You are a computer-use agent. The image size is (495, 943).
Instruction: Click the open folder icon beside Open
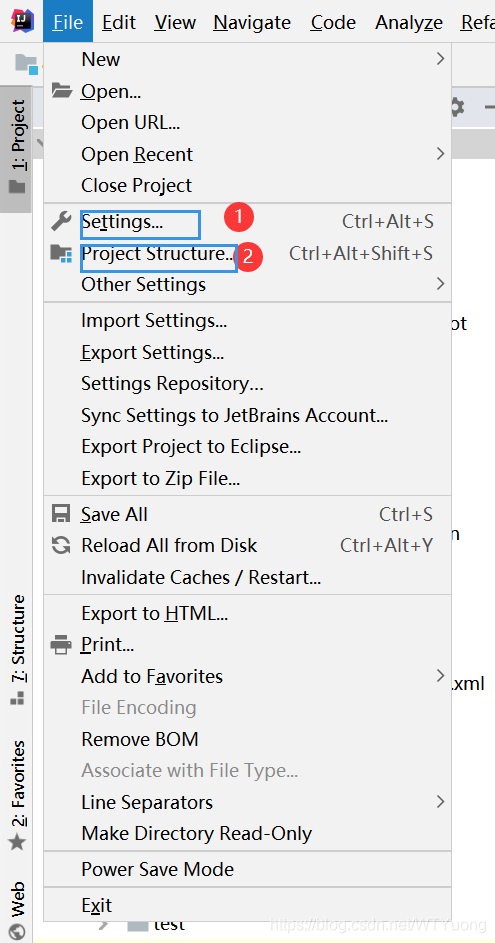(61, 91)
